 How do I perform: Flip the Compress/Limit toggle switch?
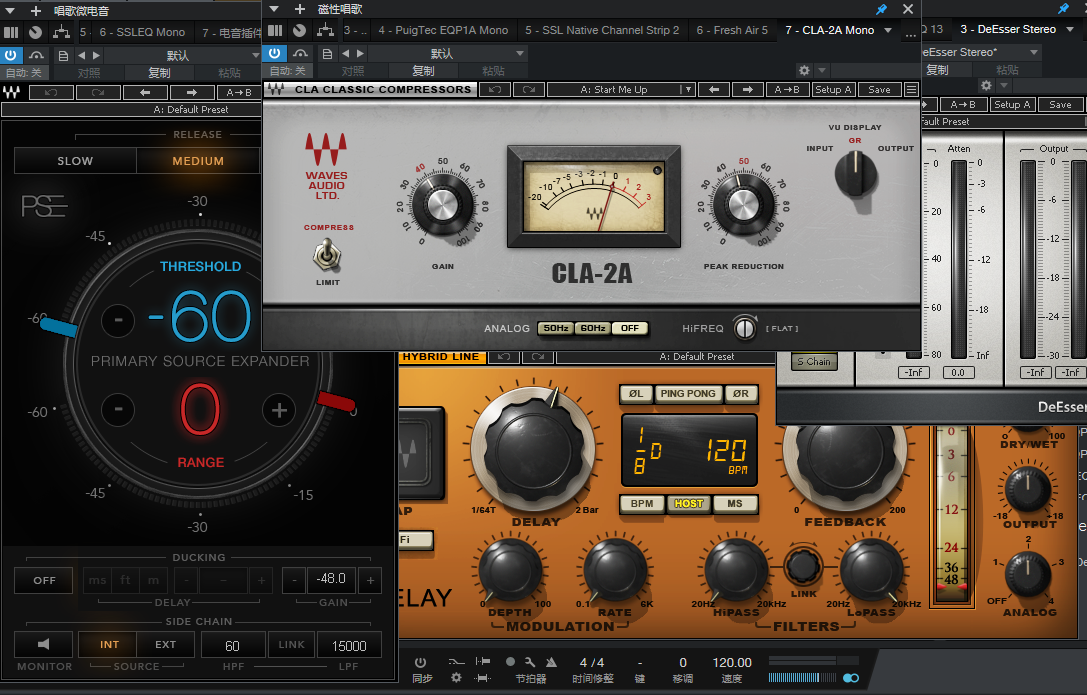(327, 255)
